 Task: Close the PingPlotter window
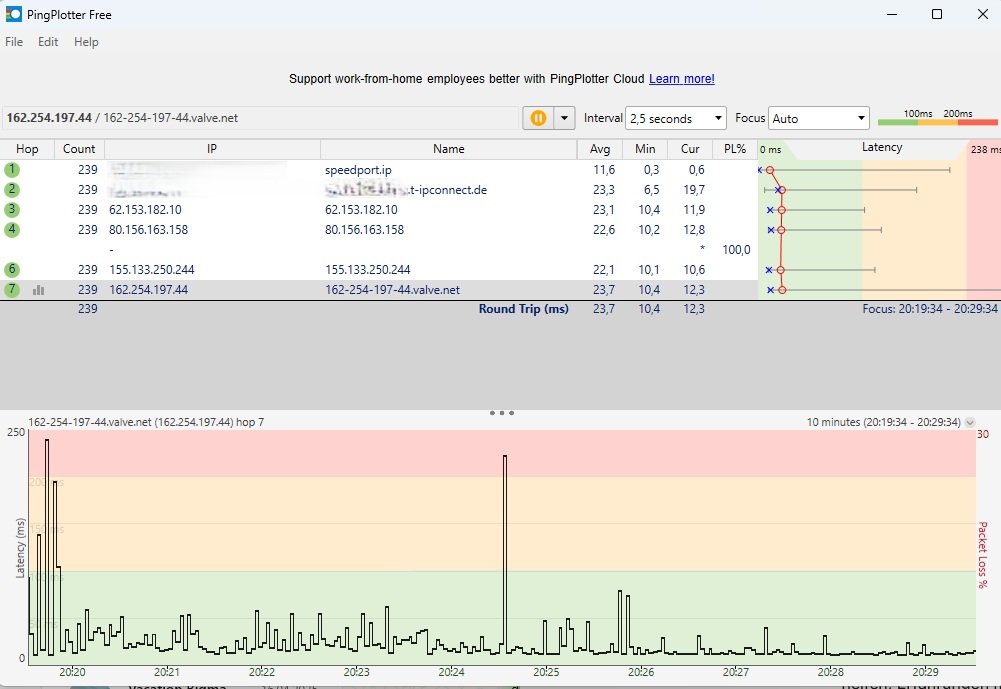[x=982, y=14]
